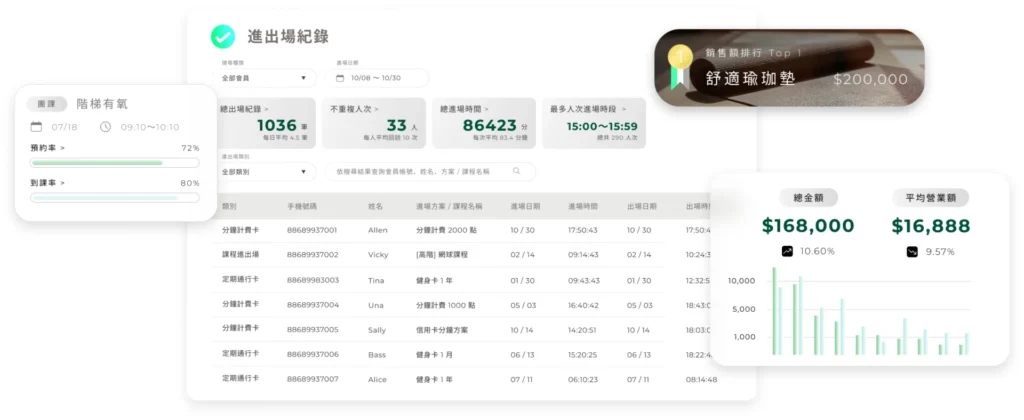Click the 階梯有氧 class title
This screenshot has height=420, width=1024.
(103, 104)
